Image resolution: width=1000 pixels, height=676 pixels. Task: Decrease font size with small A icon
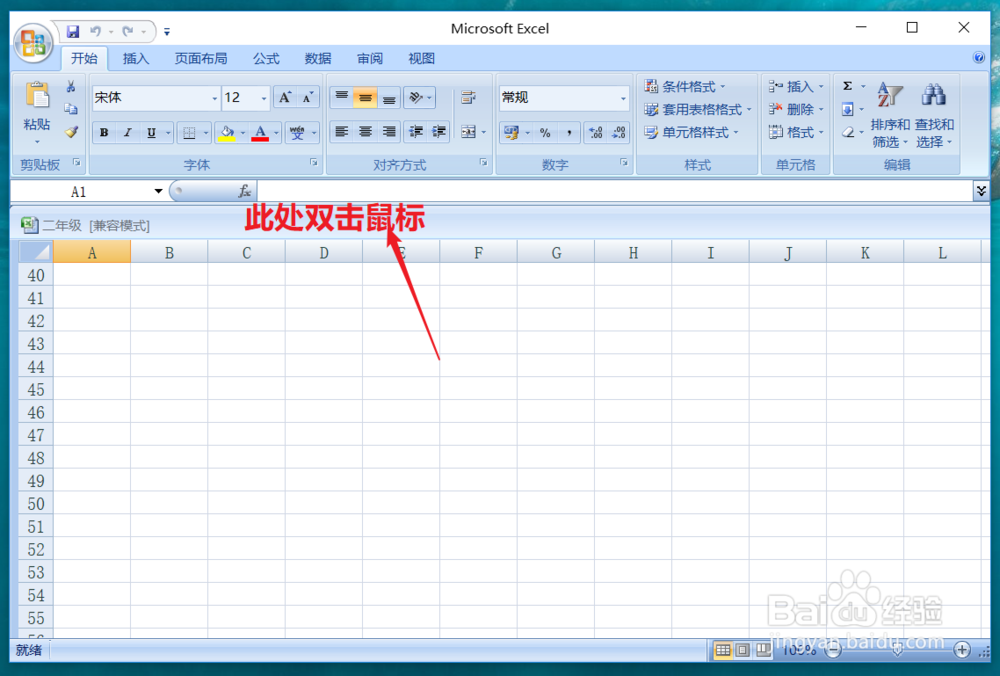(x=308, y=98)
